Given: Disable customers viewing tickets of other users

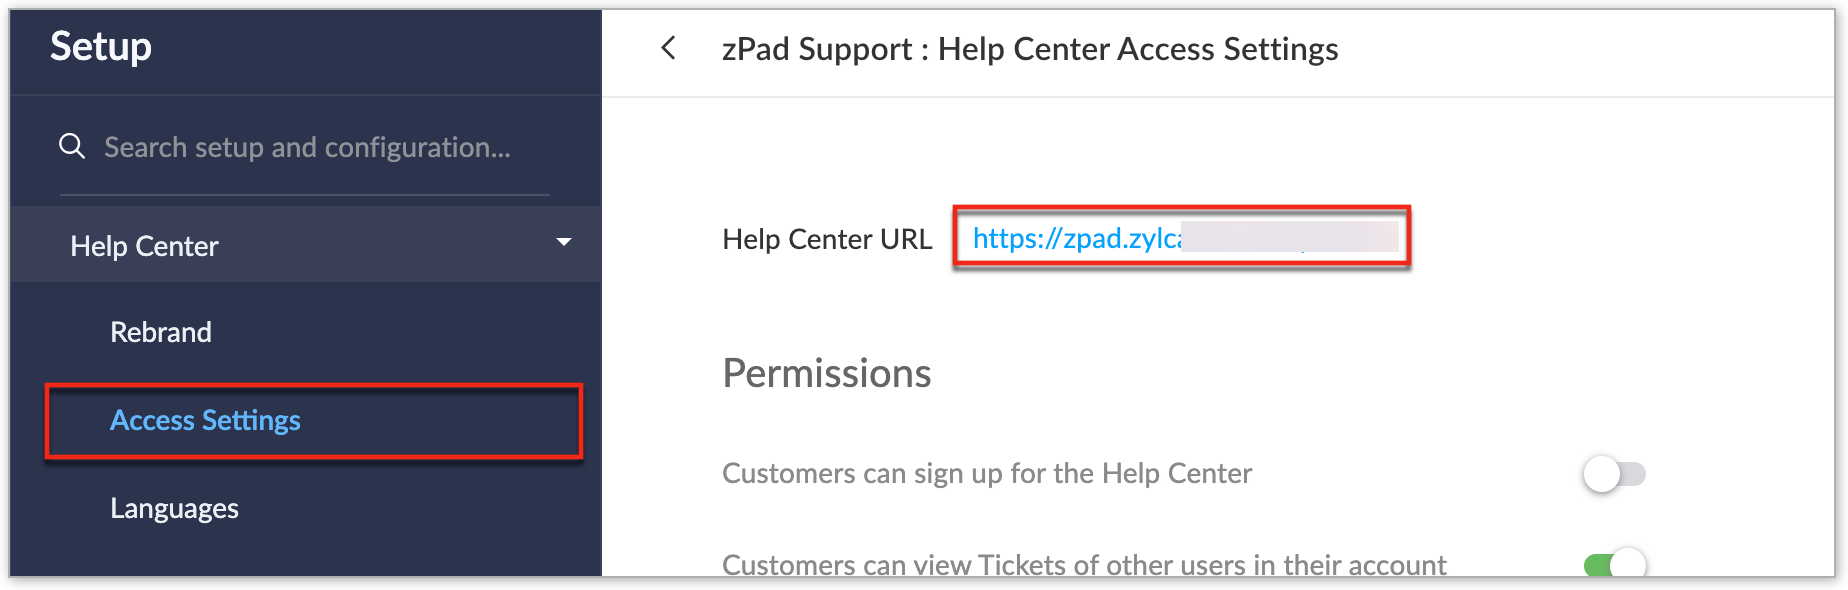Looking at the screenshot, I should point(1614,565).
